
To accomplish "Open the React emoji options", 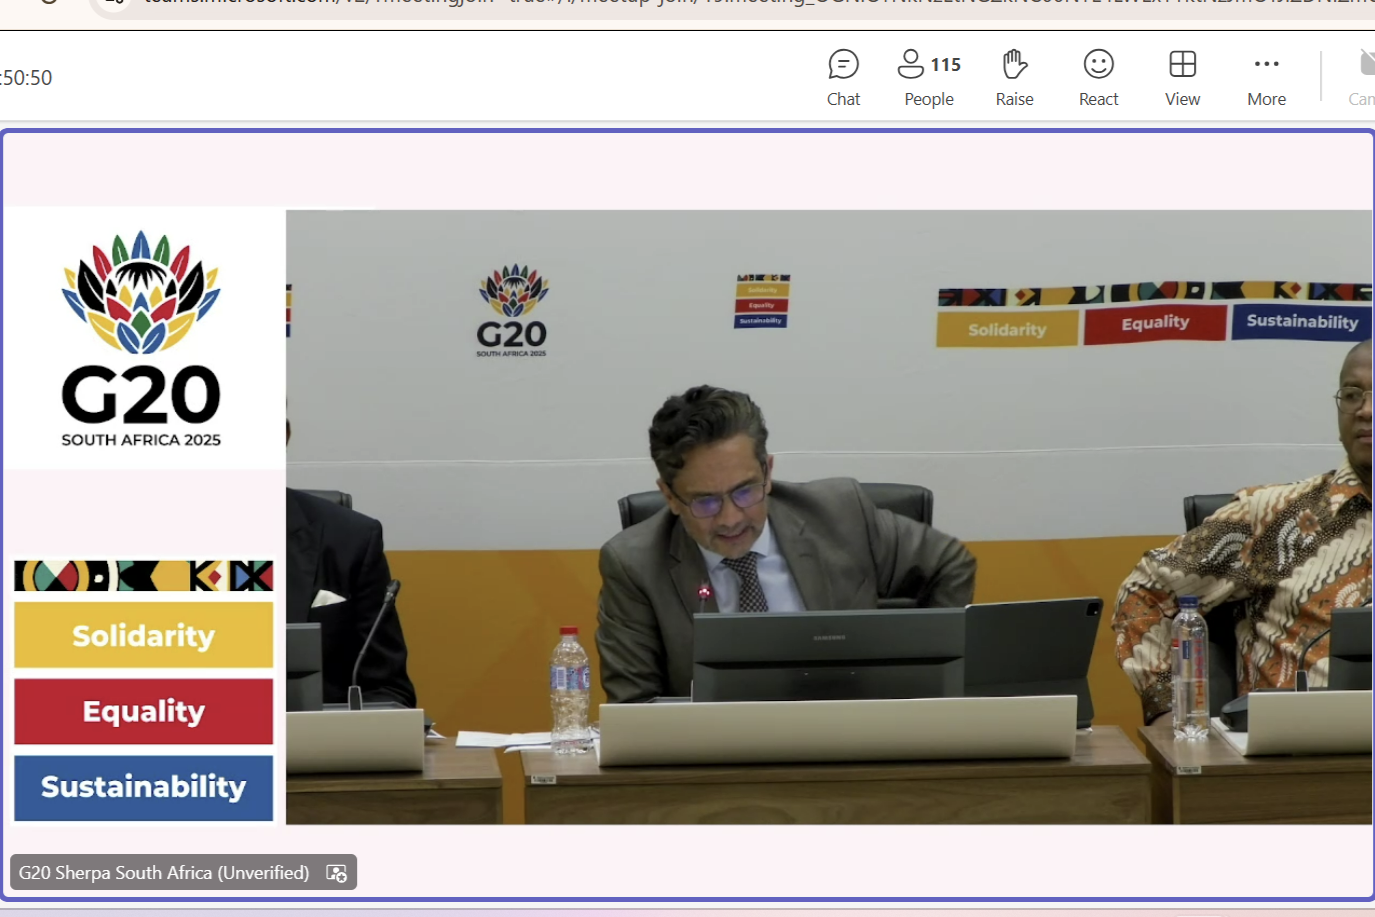I will point(1098,78).
